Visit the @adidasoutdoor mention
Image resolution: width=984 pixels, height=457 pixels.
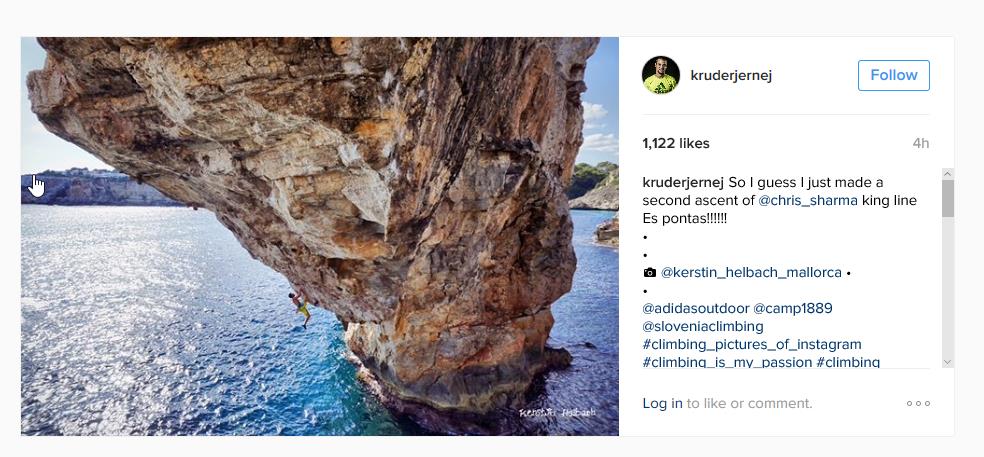695,308
